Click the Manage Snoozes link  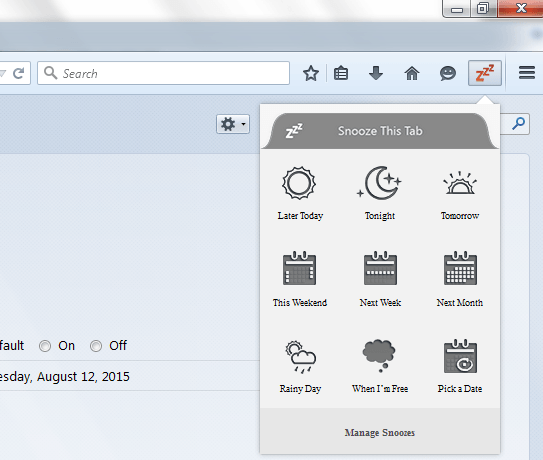click(380, 433)
